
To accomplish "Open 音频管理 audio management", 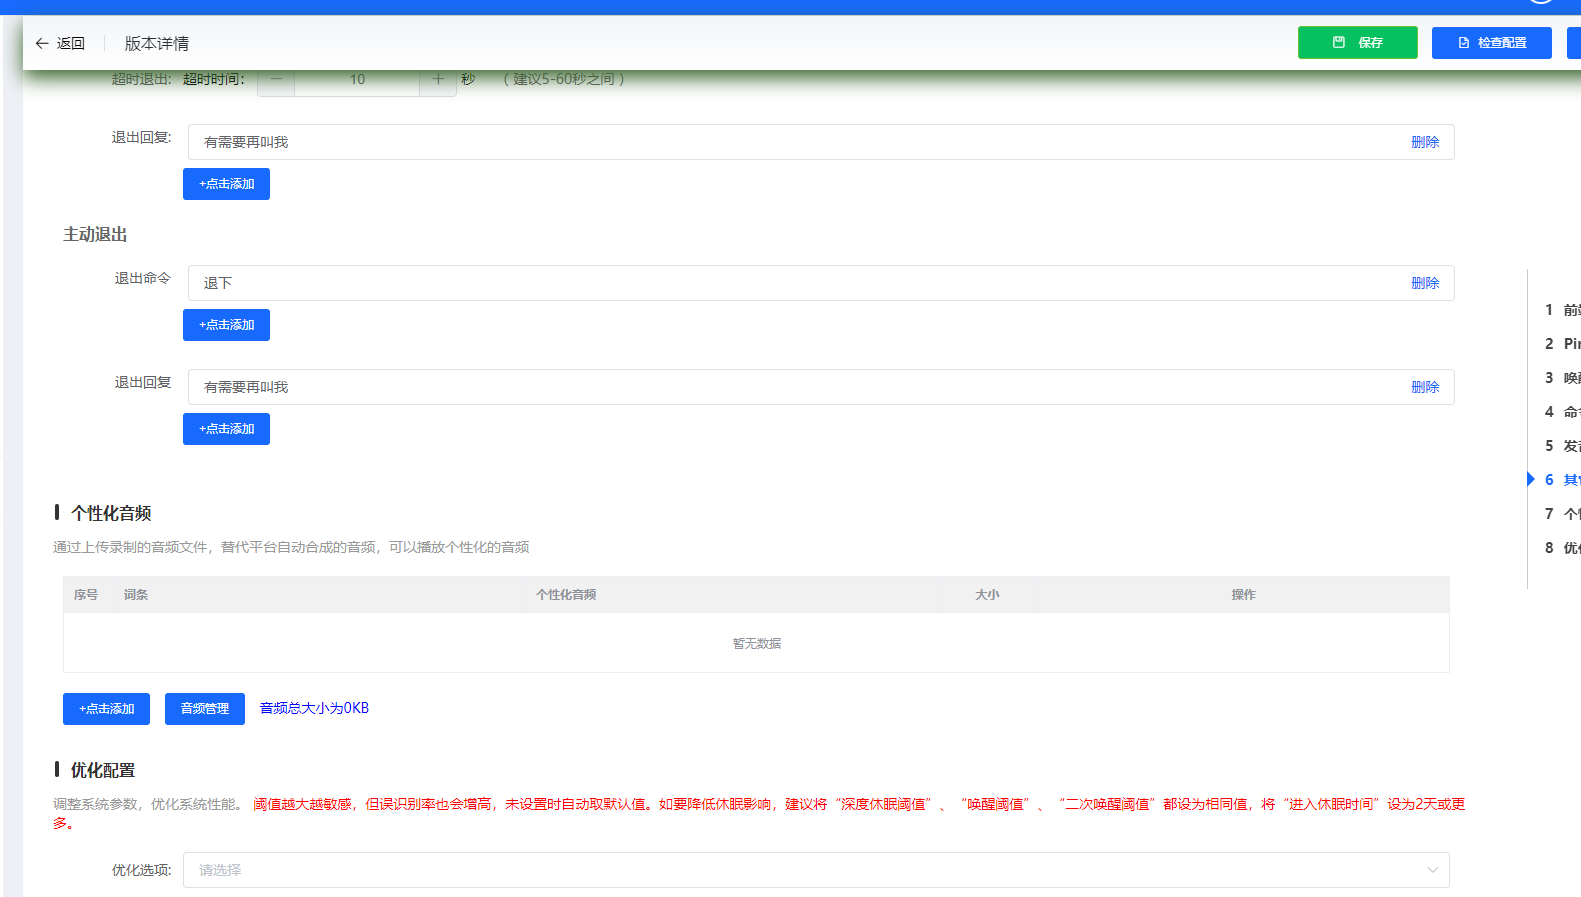I will [204, 709].
